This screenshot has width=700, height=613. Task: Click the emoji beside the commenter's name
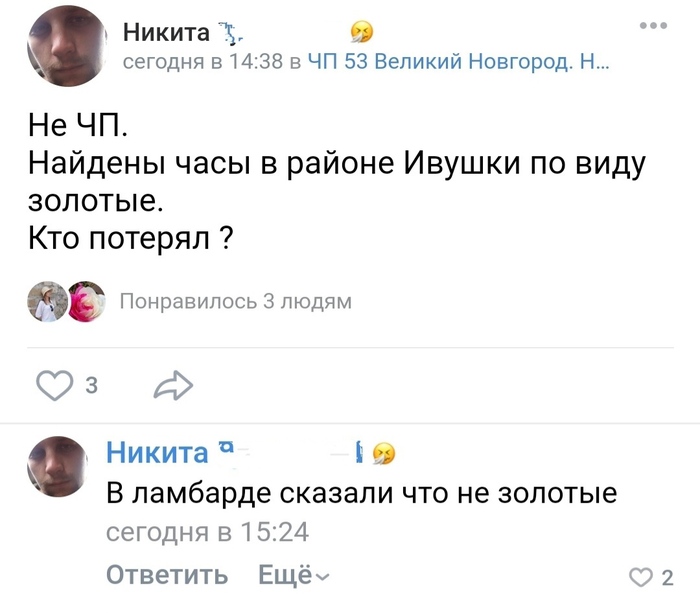pyautogui.click(x=384, y=455)
